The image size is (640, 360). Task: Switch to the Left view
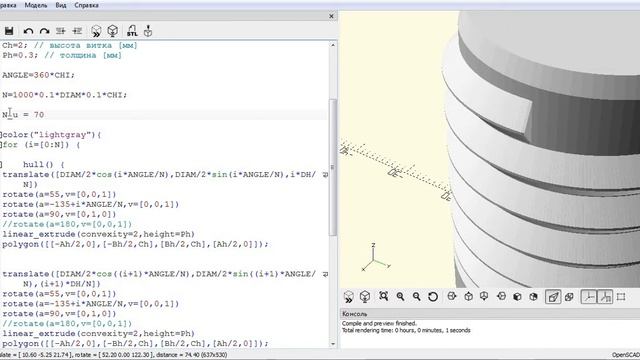(x=502, y=296)
